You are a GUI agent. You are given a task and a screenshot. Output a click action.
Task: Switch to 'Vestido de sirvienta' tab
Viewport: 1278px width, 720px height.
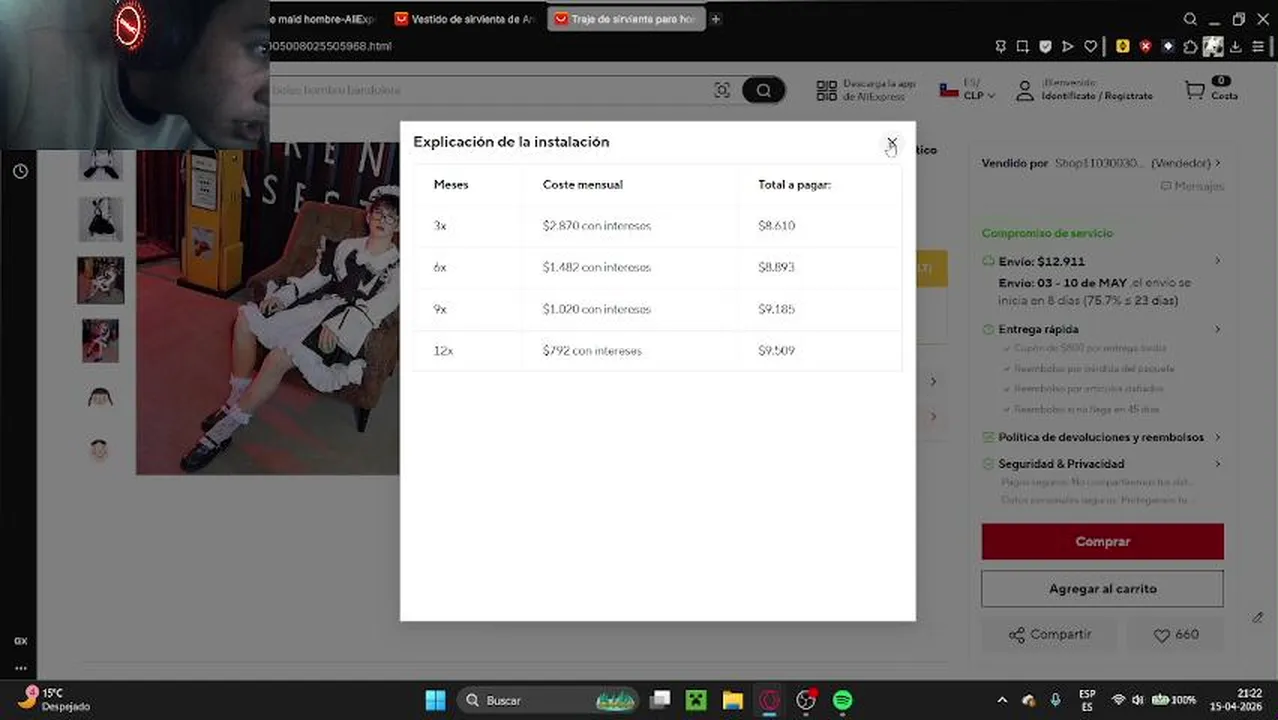pyautogui.click(x=465, y=19)
